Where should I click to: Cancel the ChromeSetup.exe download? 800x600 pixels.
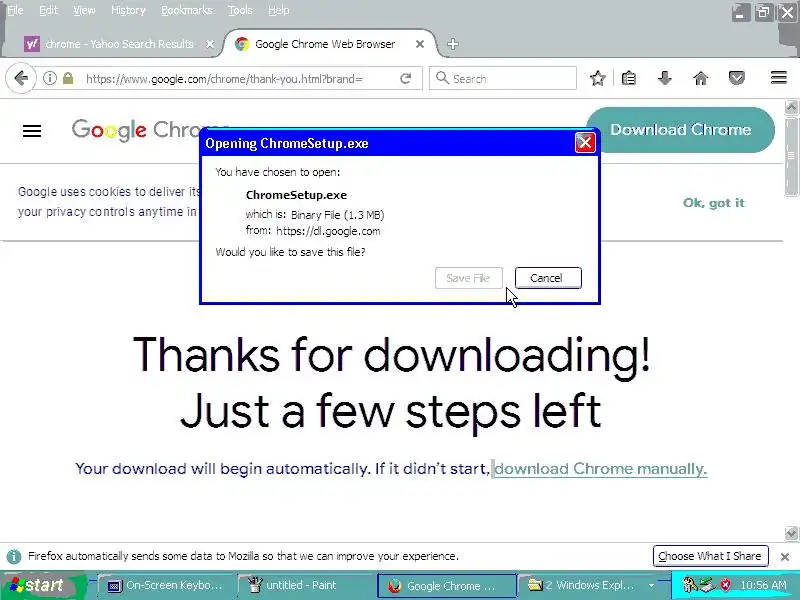coord(547,278)
